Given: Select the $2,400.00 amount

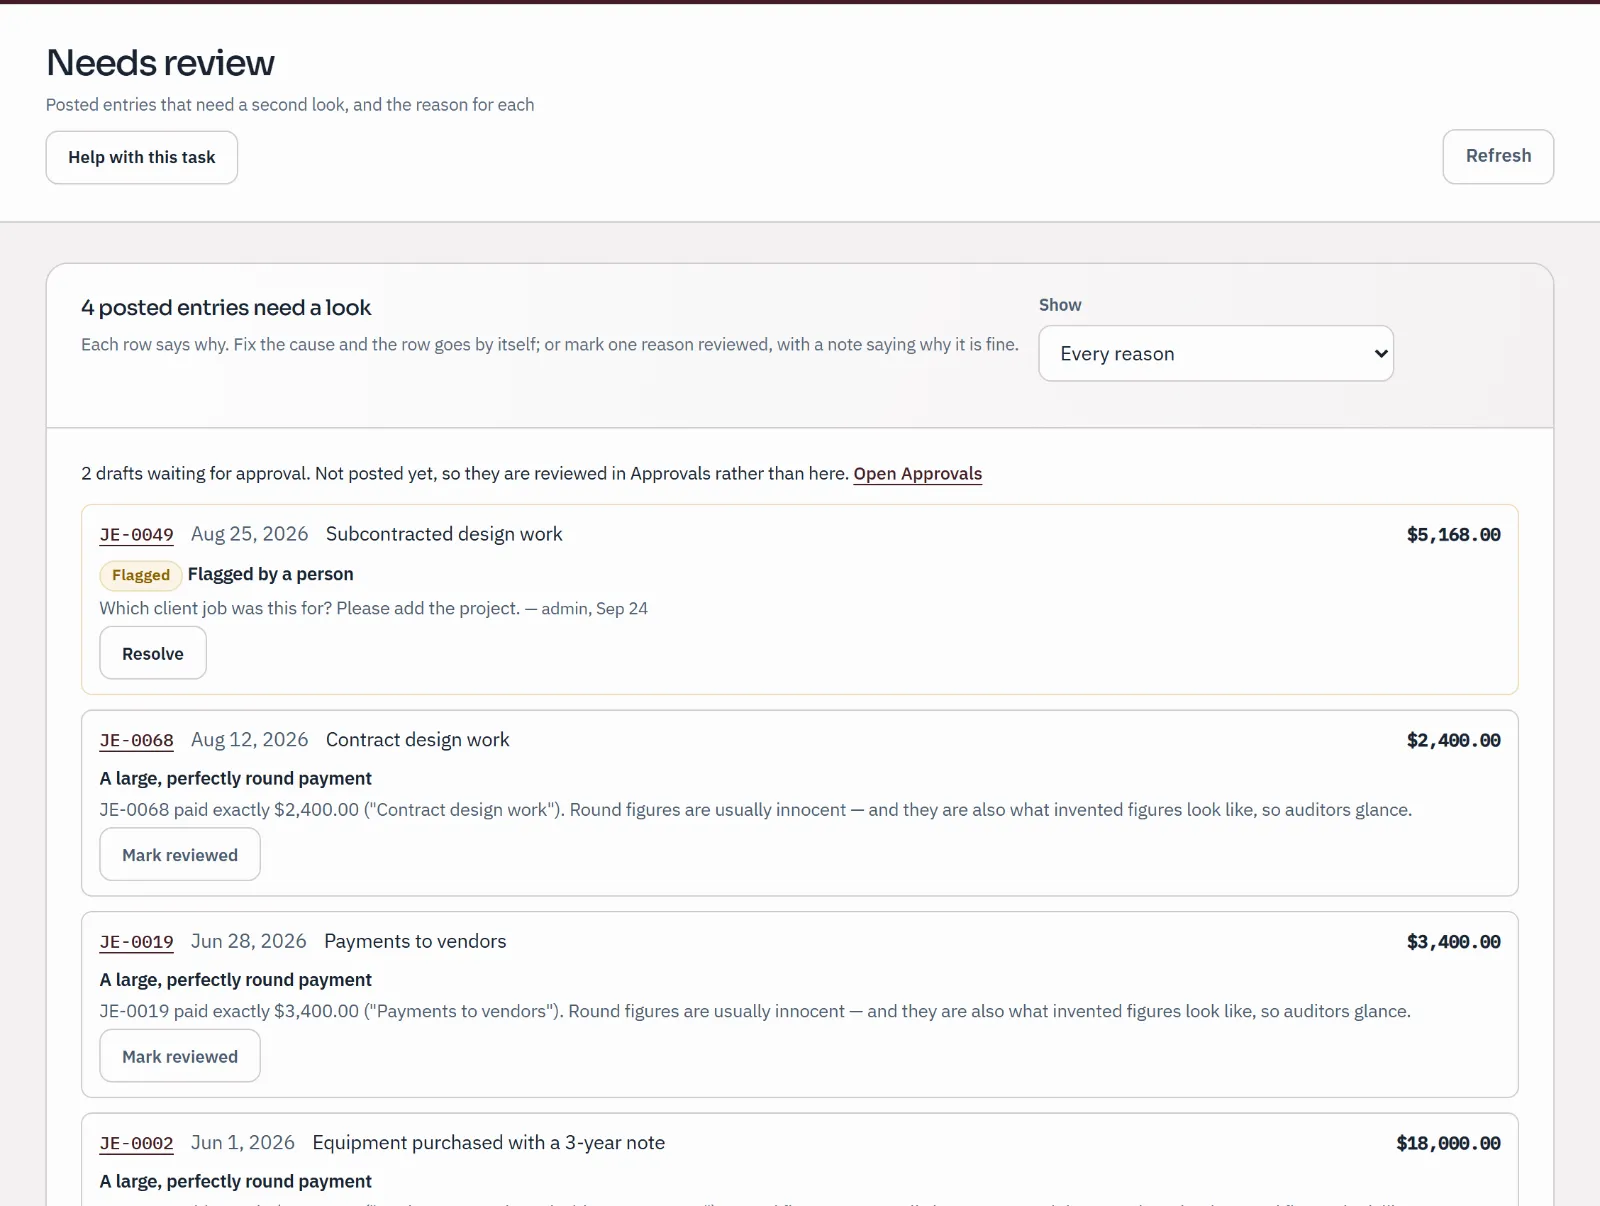Looking at the screenshot, I should point(1453,740).
